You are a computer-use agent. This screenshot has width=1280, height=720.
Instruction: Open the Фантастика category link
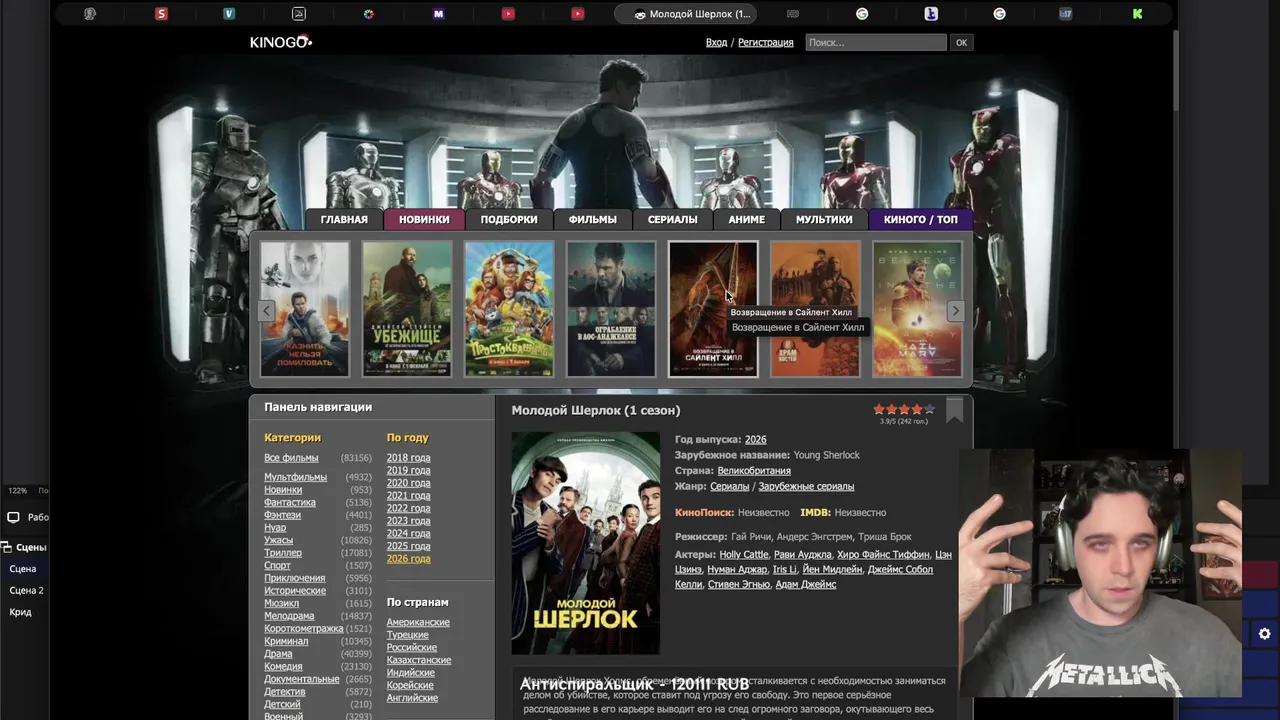click(x=290, y=502)
